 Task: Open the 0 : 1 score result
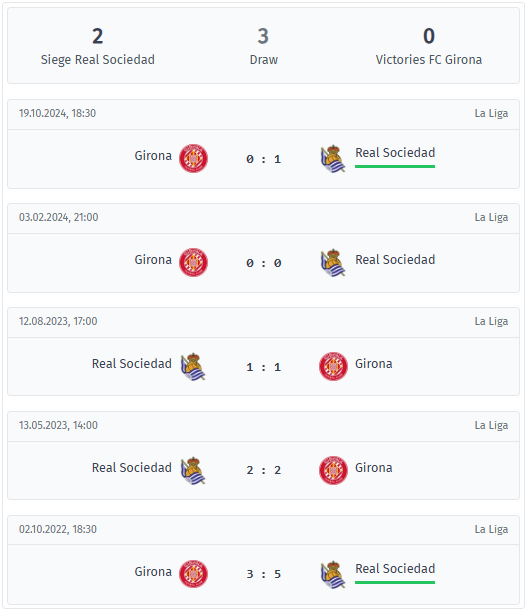(x=263, y=159)
